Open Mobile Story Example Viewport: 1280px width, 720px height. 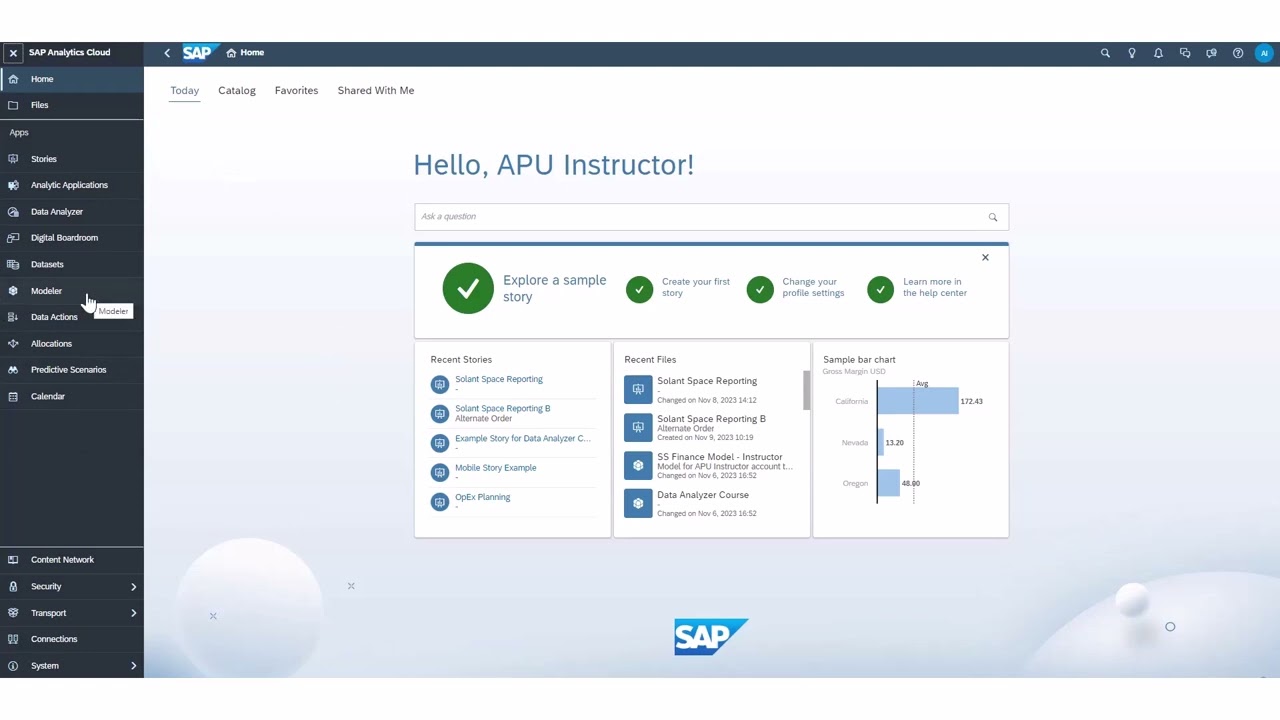495,468
